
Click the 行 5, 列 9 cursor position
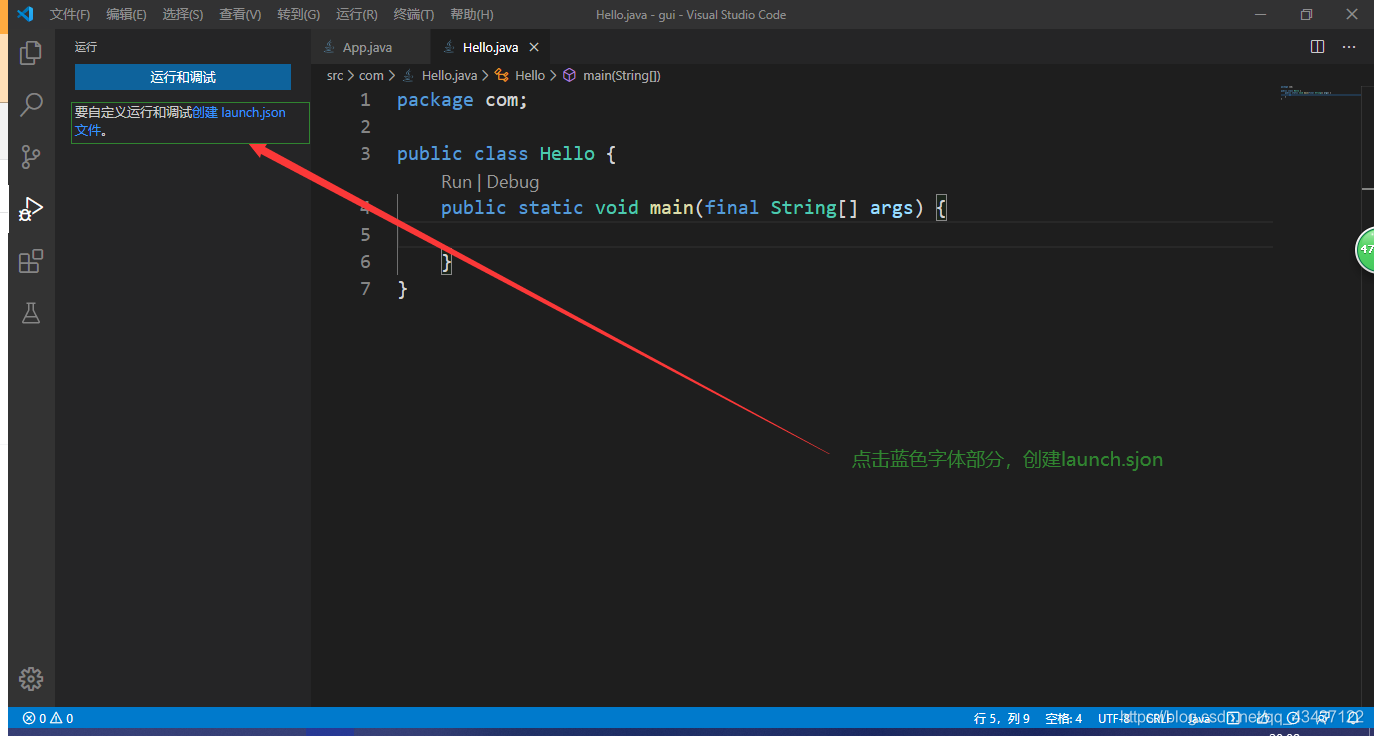[x=1002, y=718]
